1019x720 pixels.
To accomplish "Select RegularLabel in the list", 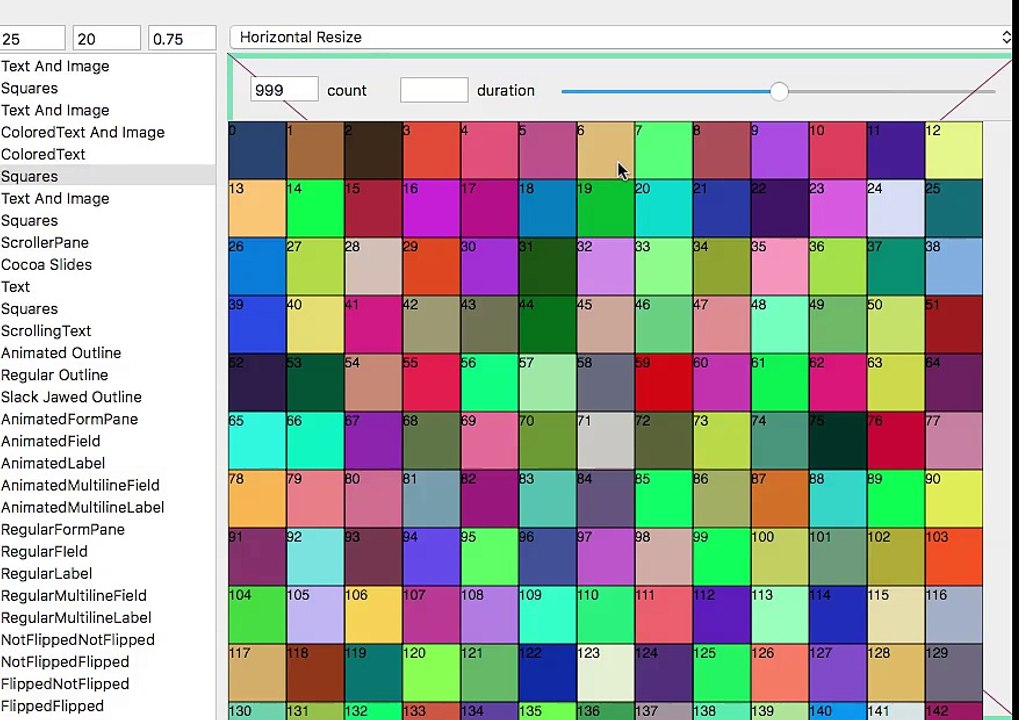I will click(x=107, y=574).
